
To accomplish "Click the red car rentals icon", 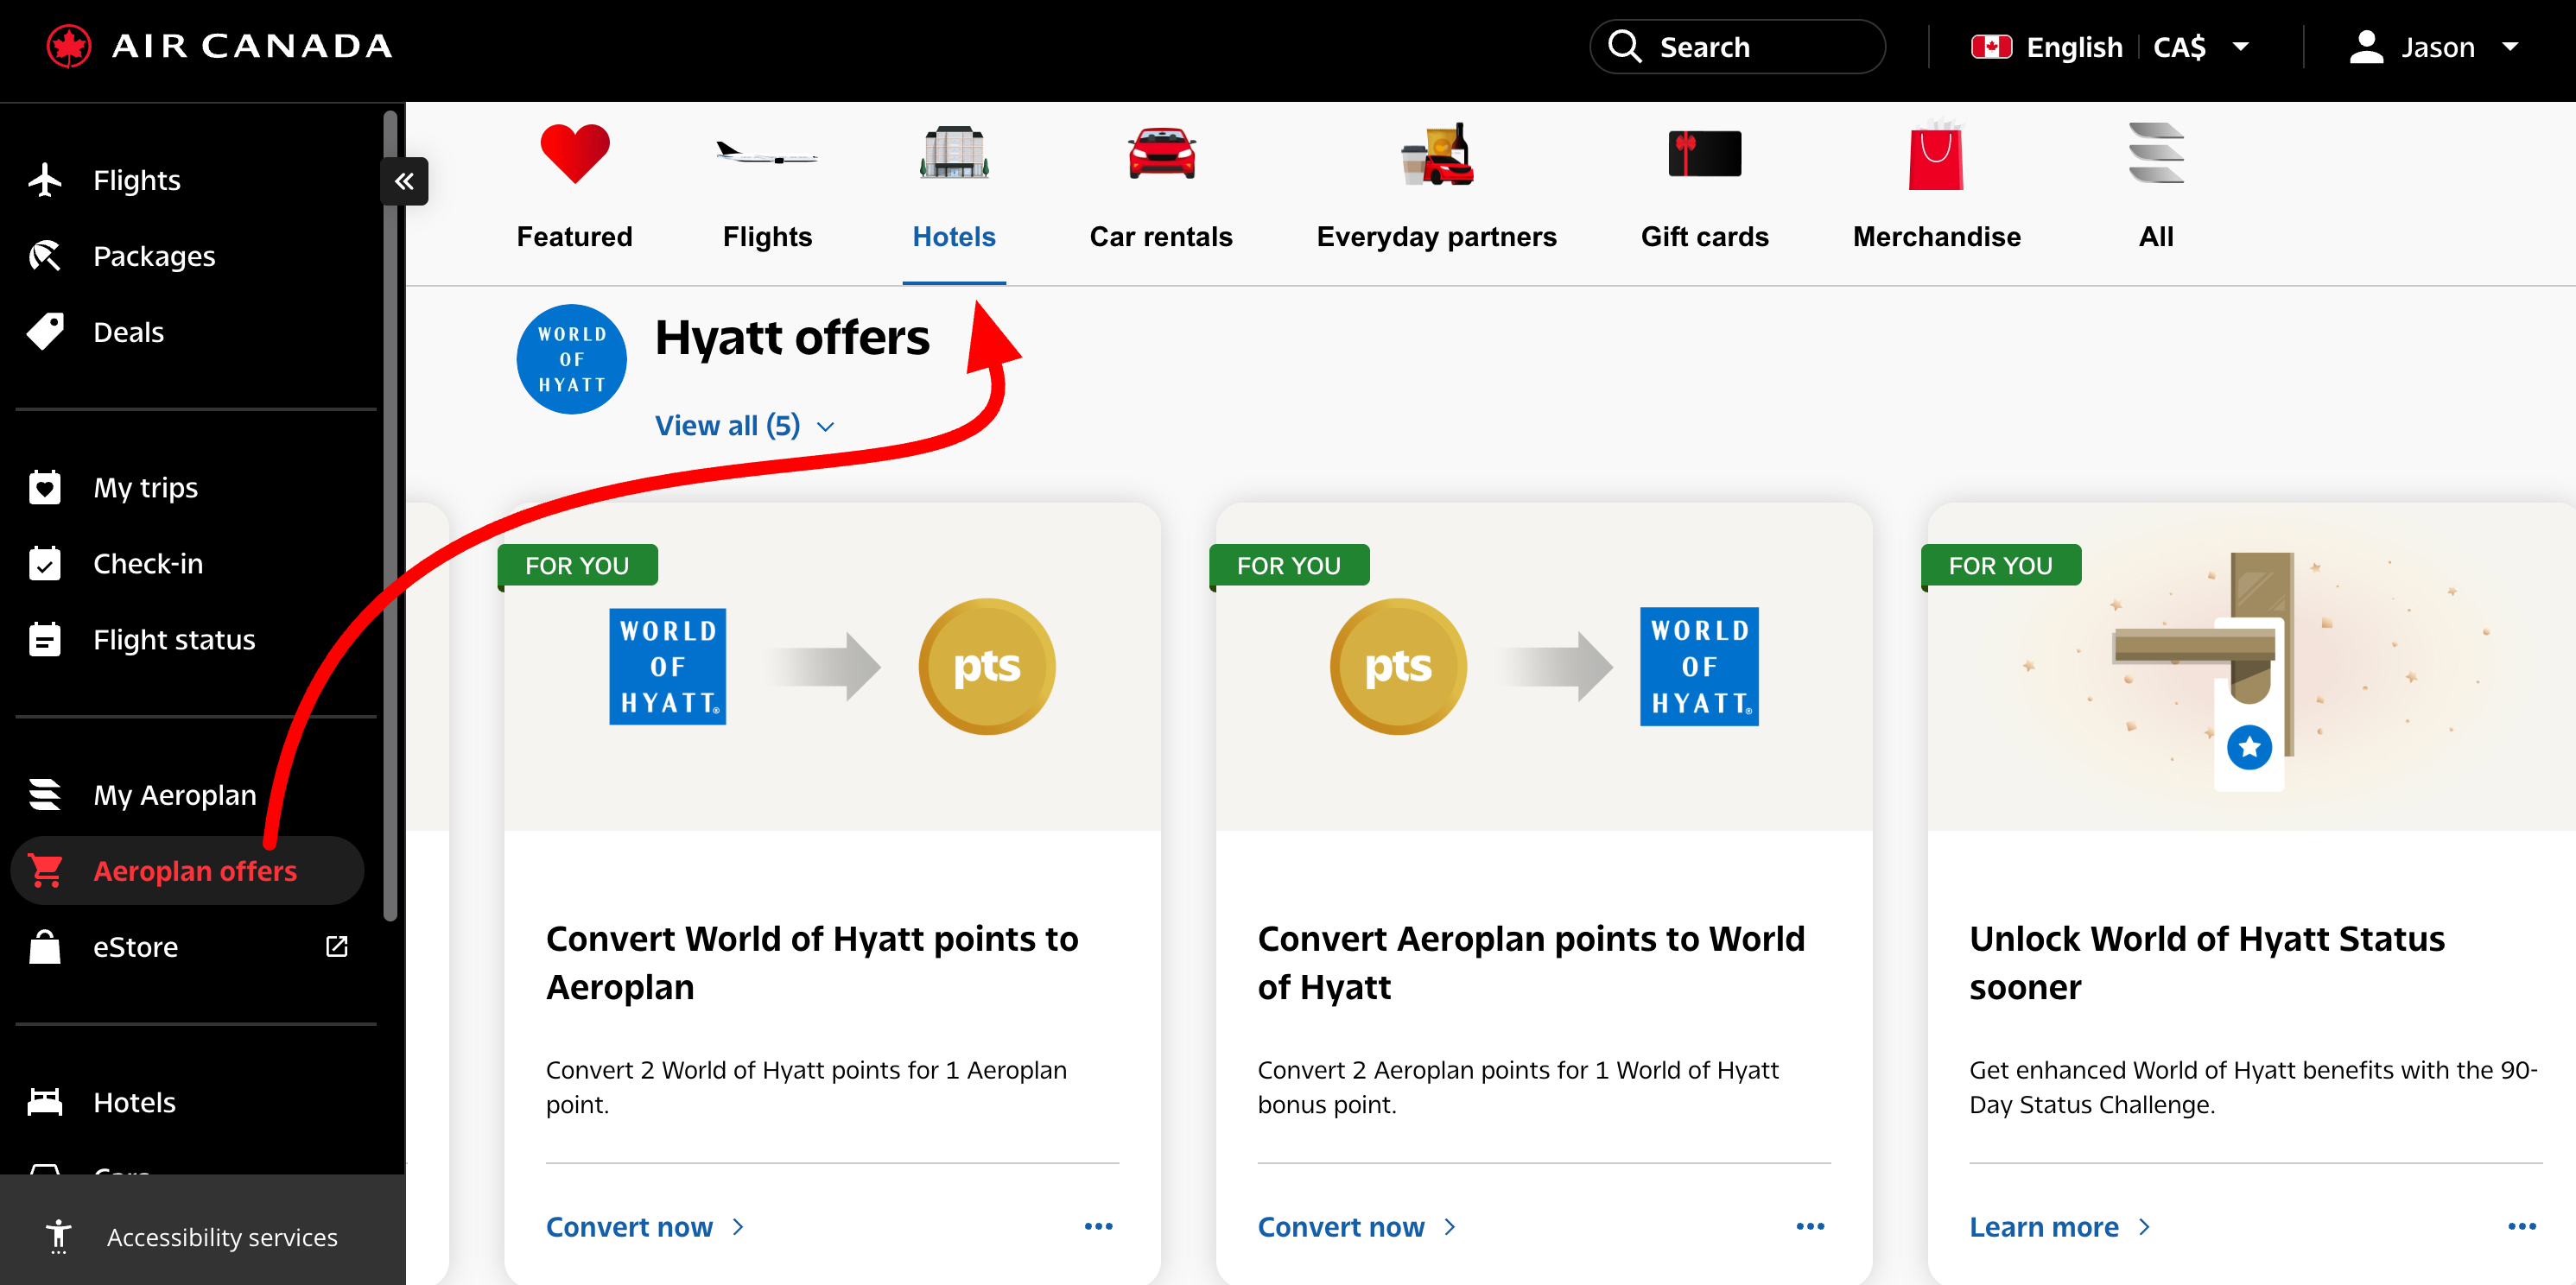I will pos(1161,154).
